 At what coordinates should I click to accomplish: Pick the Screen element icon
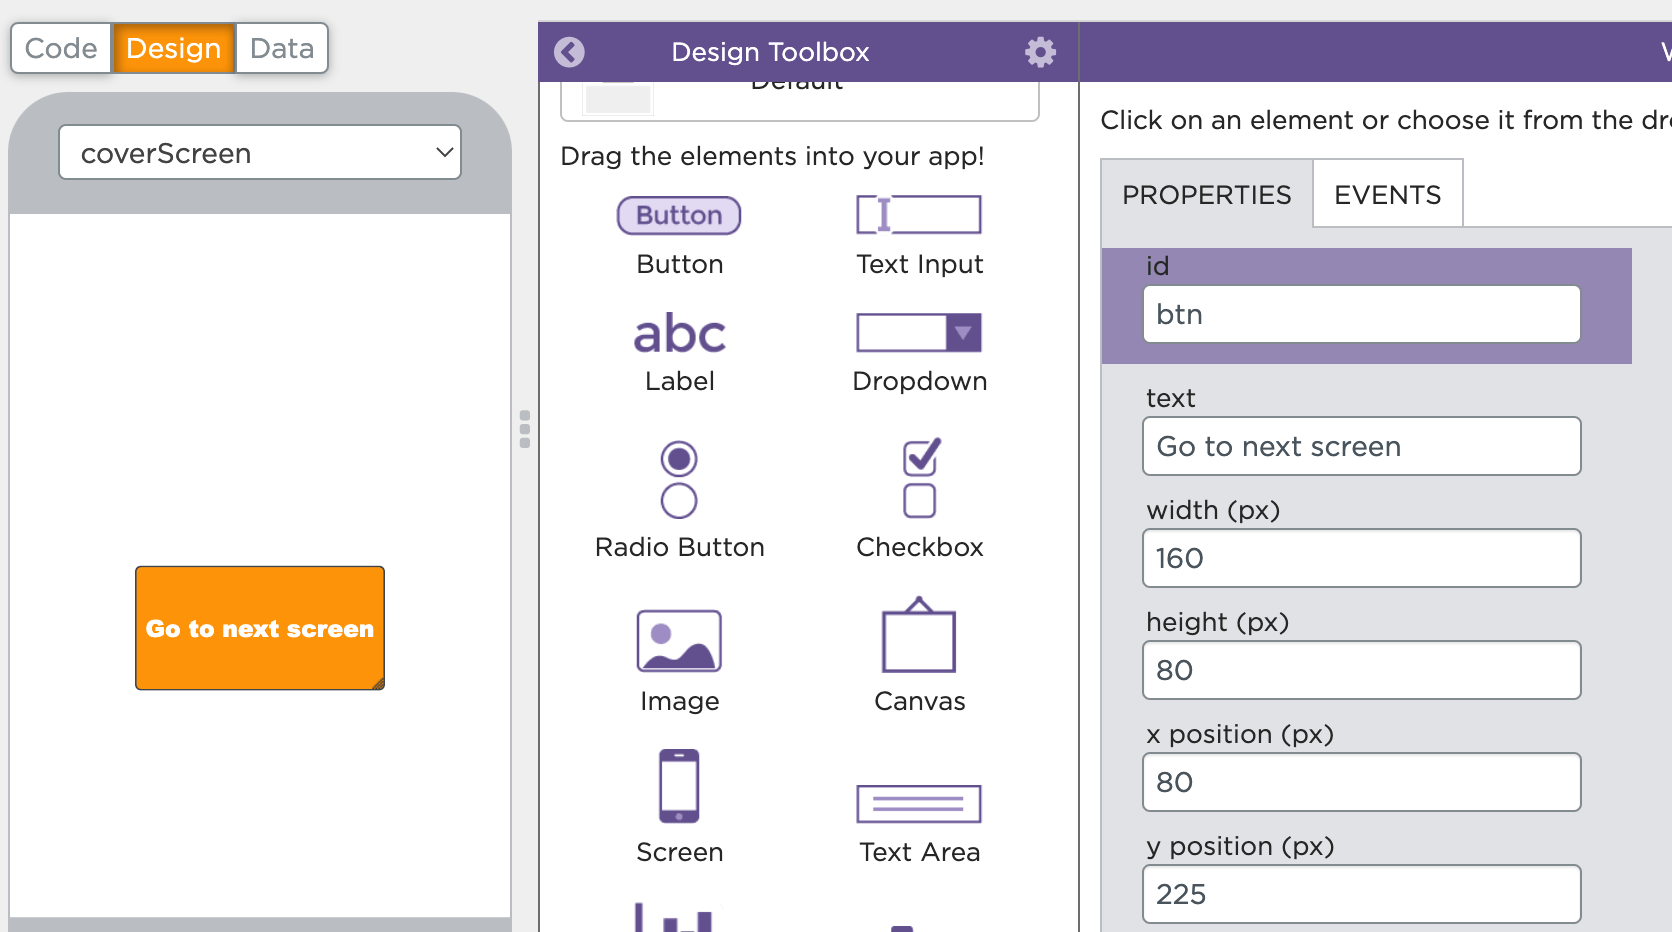click(679, 786)
